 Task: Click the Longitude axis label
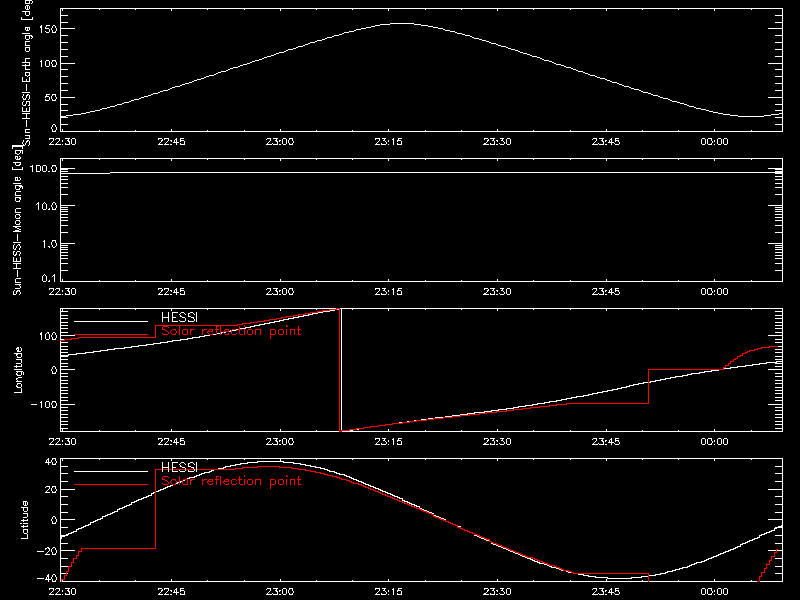pyautogui.click(x=18, y=370)
